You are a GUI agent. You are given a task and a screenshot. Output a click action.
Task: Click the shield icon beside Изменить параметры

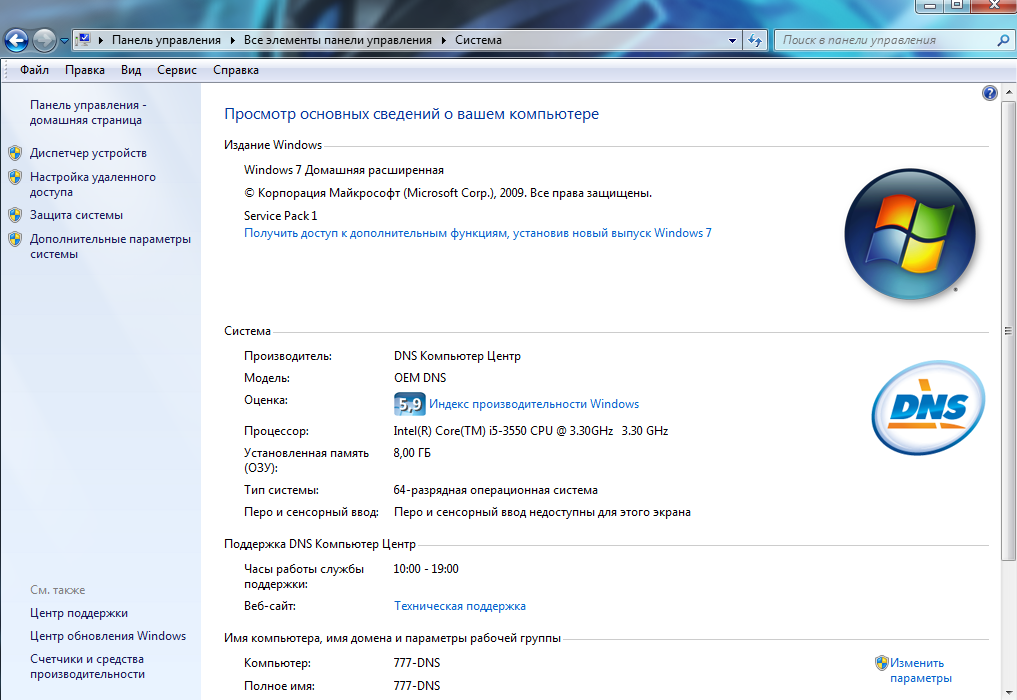881,662
